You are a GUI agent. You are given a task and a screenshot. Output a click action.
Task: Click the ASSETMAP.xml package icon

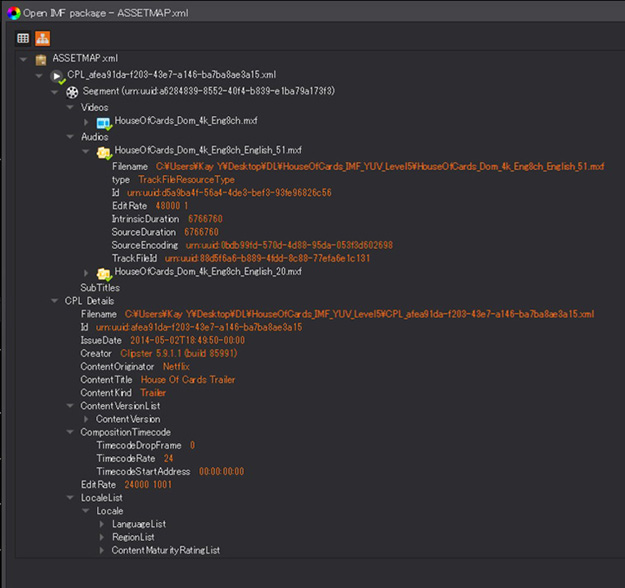(41, 60)
